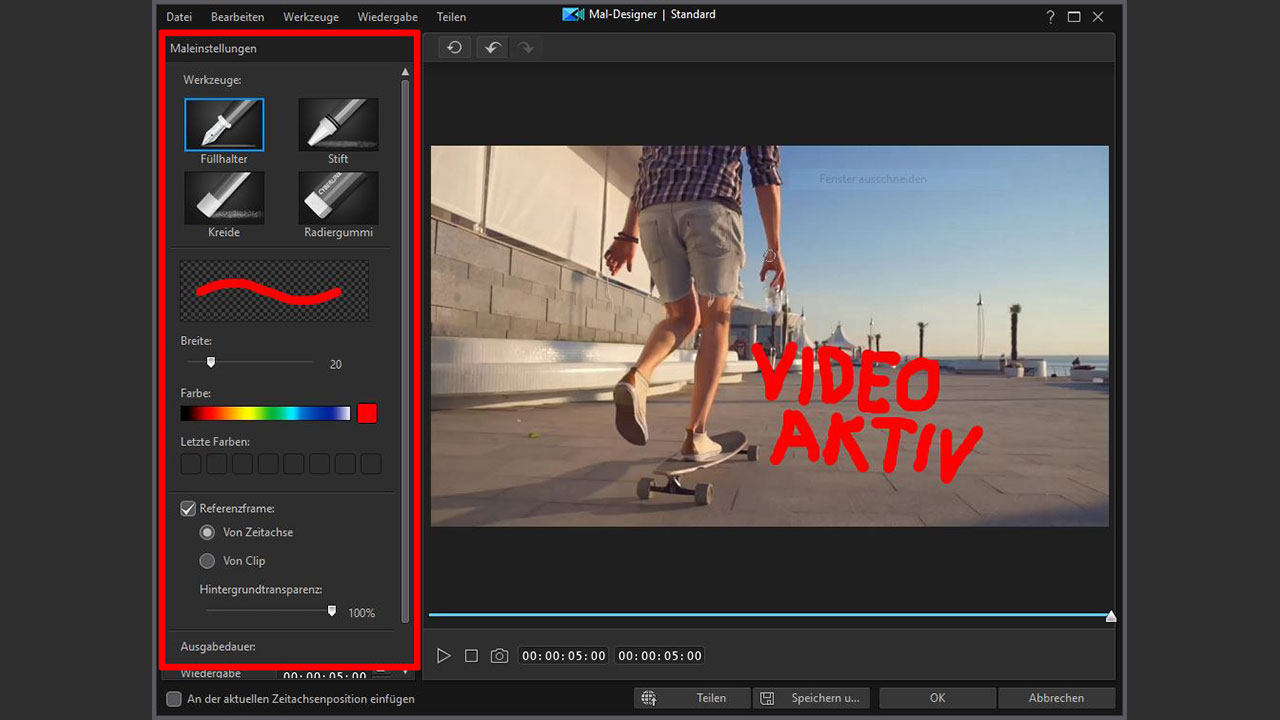Image resolution: width=1280 pixels, height=720 pixels.
Task: Confirm with the OK button
Action: click(937, 698)
